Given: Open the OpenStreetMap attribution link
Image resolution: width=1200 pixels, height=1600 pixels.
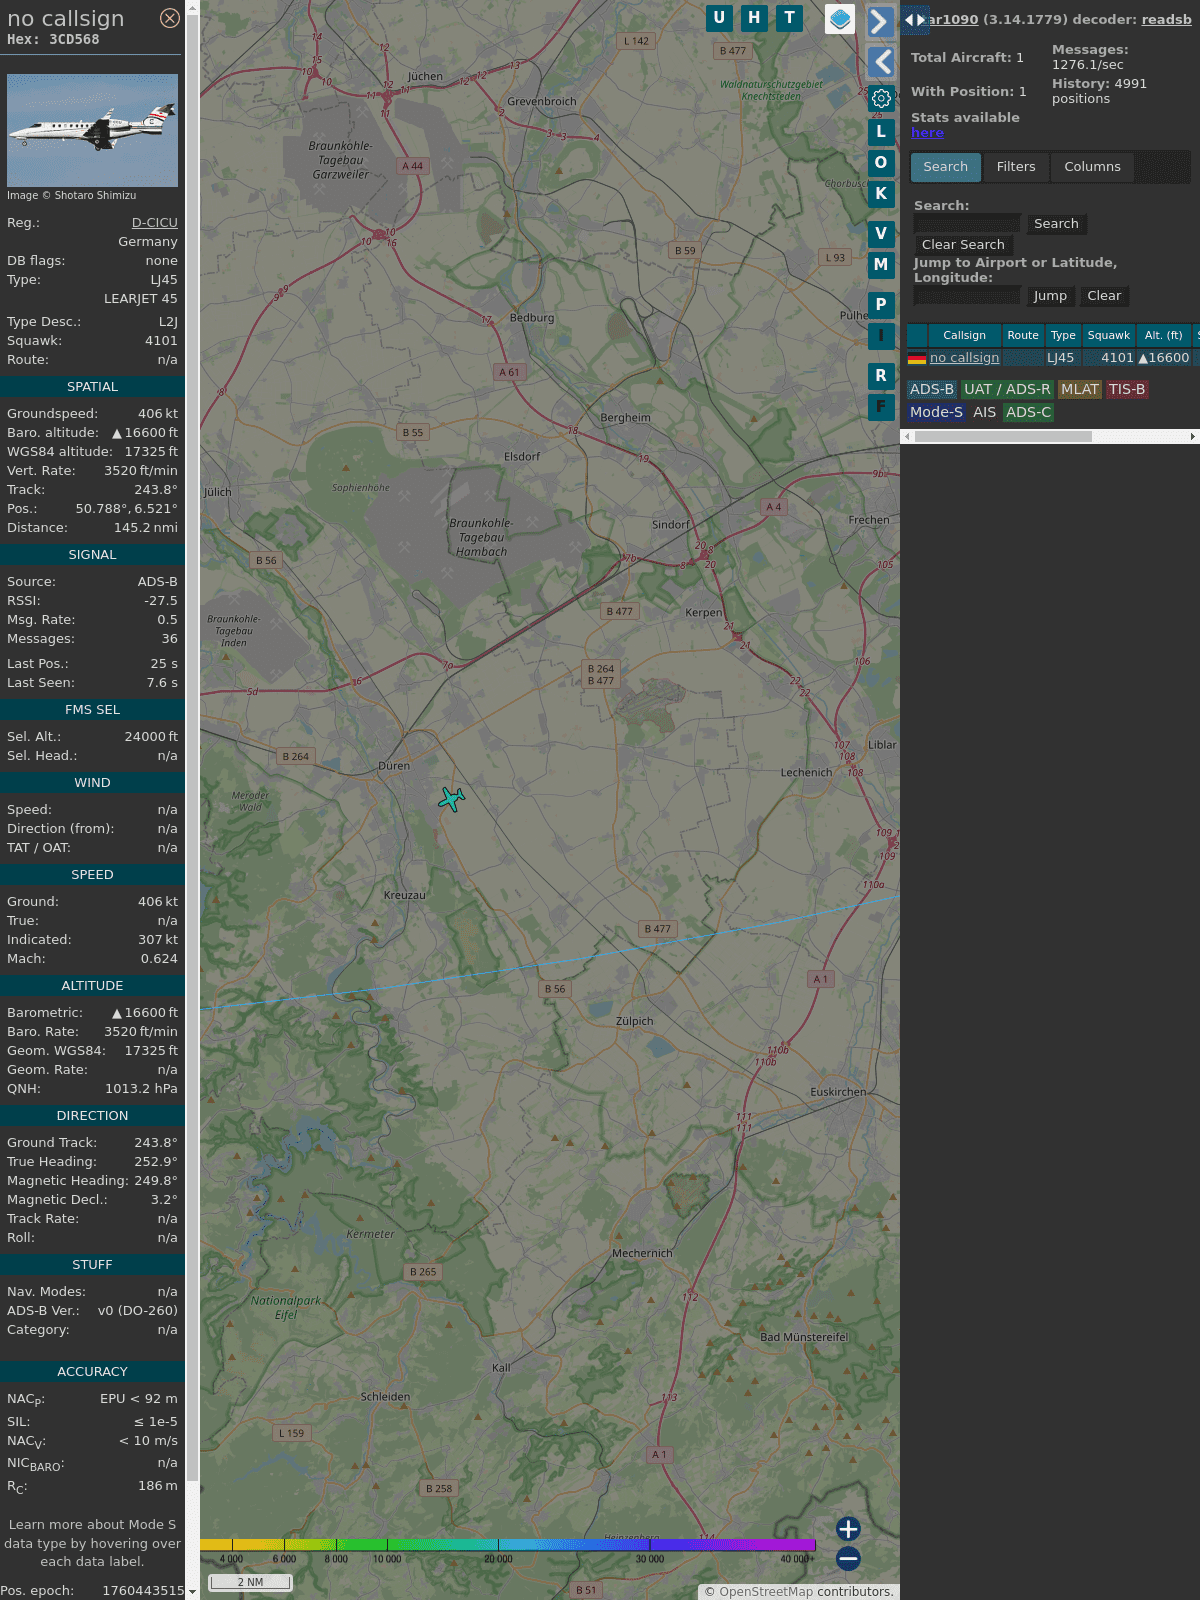Looking at the screenshot, I should (766, 1592).
